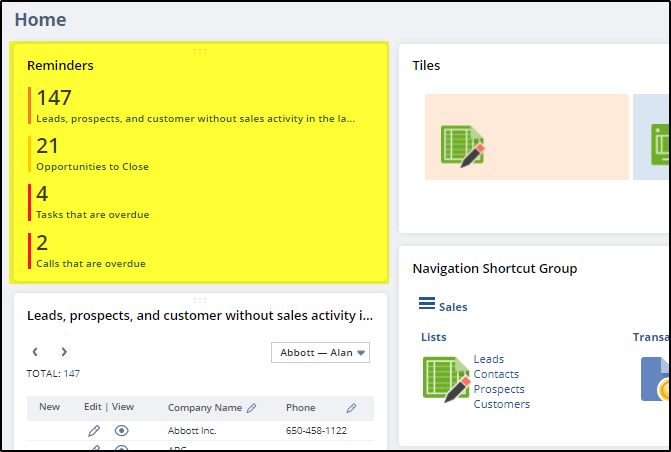The height and width of the screenshot is (452, 671).
Task: Open the Leads shortcut link
Action: pos(489,359)
